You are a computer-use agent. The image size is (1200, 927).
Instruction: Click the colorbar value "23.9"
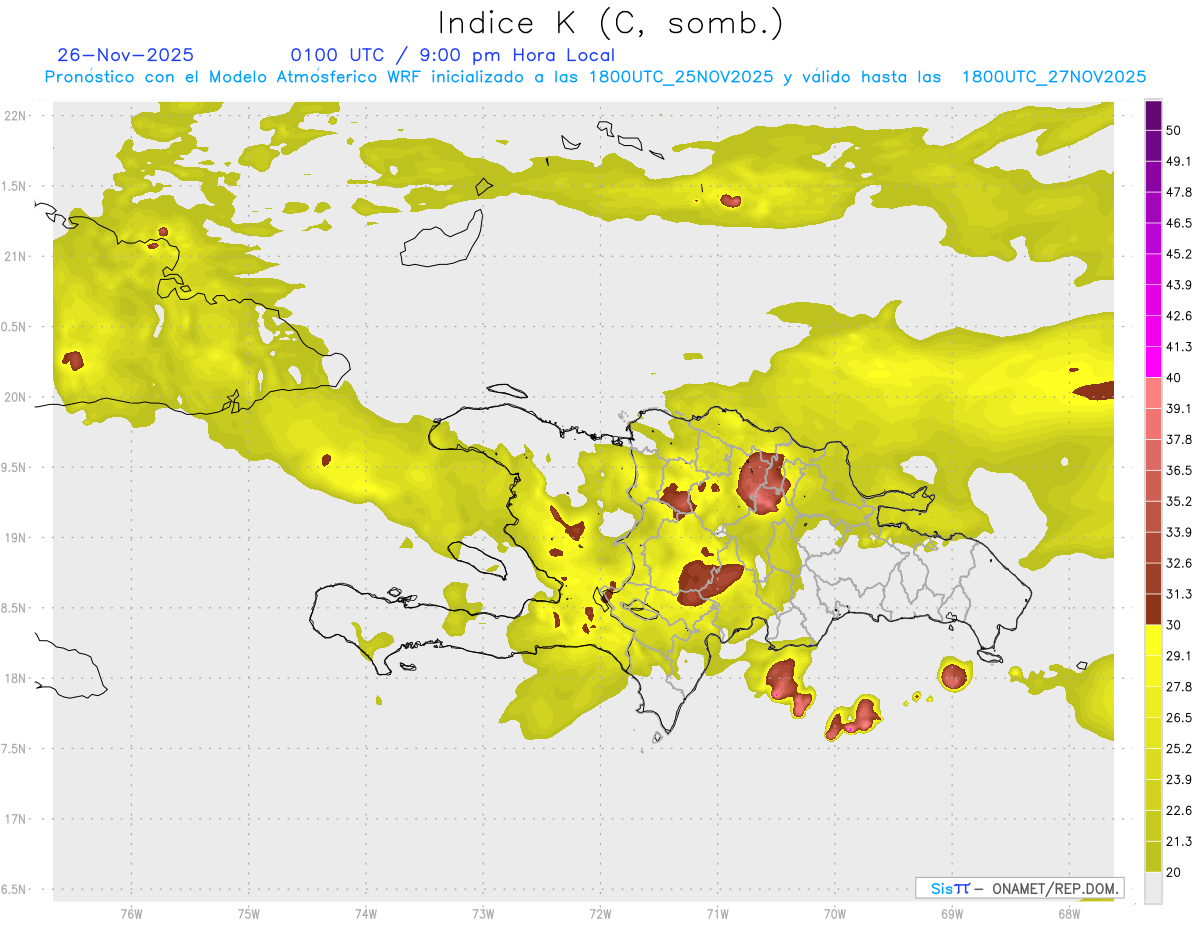point(1179,780)
